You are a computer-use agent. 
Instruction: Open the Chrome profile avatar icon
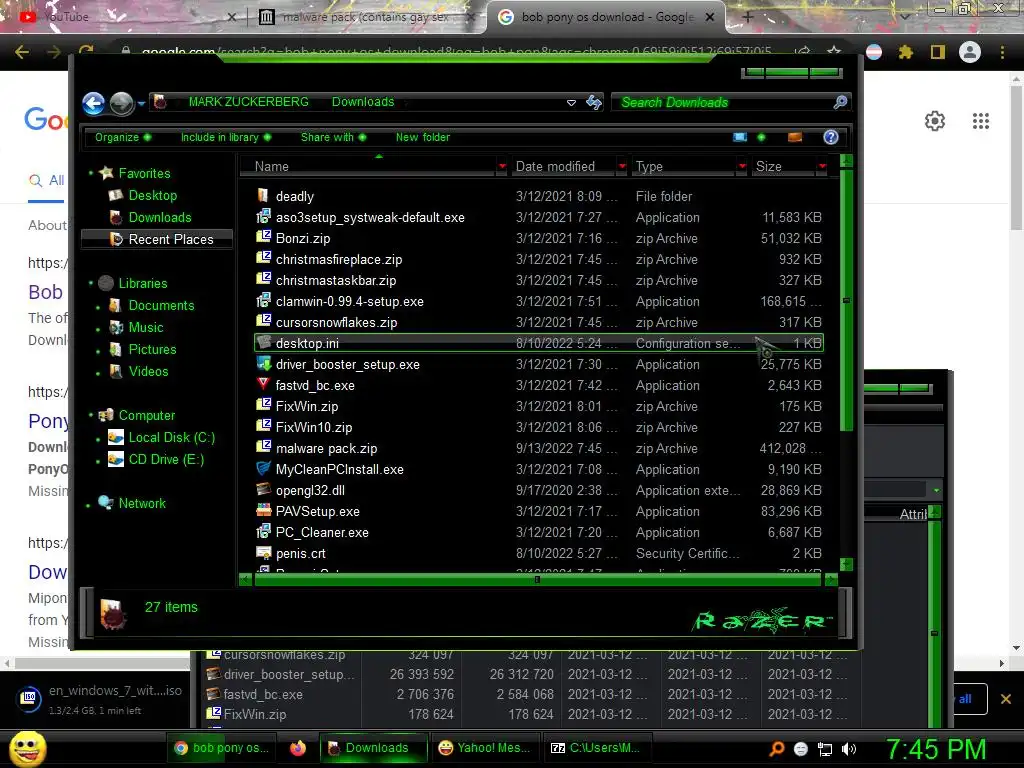(970, 52)
